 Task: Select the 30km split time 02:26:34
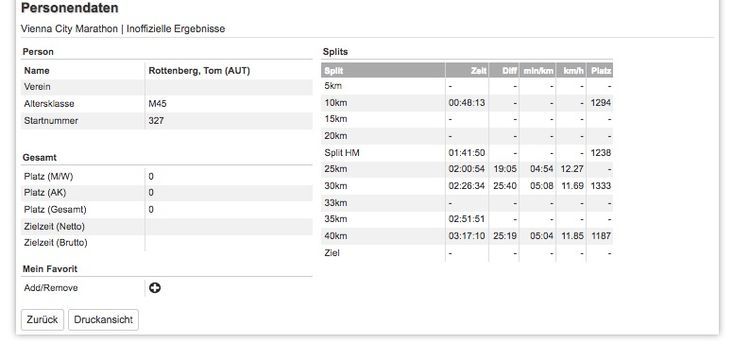[466, 186]
